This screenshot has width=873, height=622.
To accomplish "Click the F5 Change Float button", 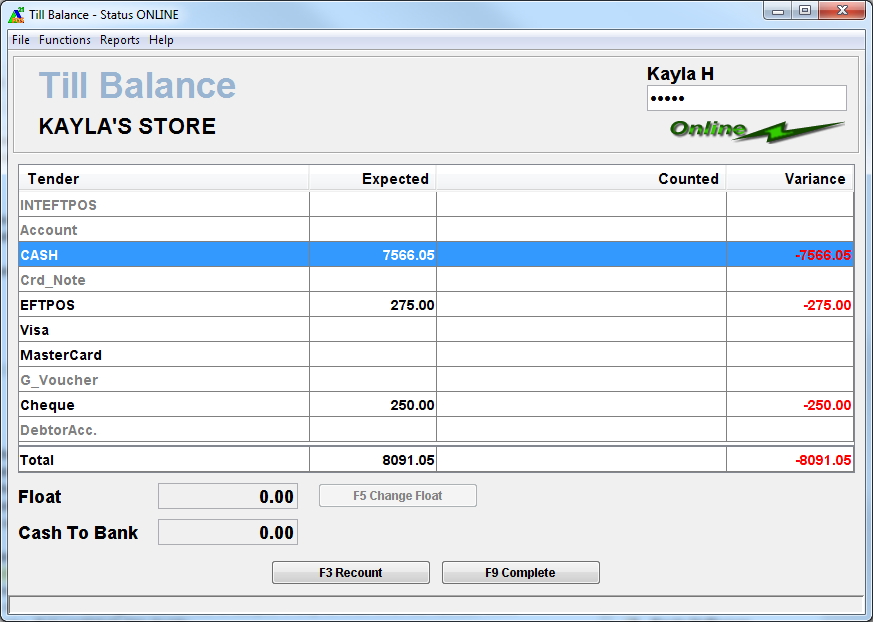I will [x=397, y=496].
